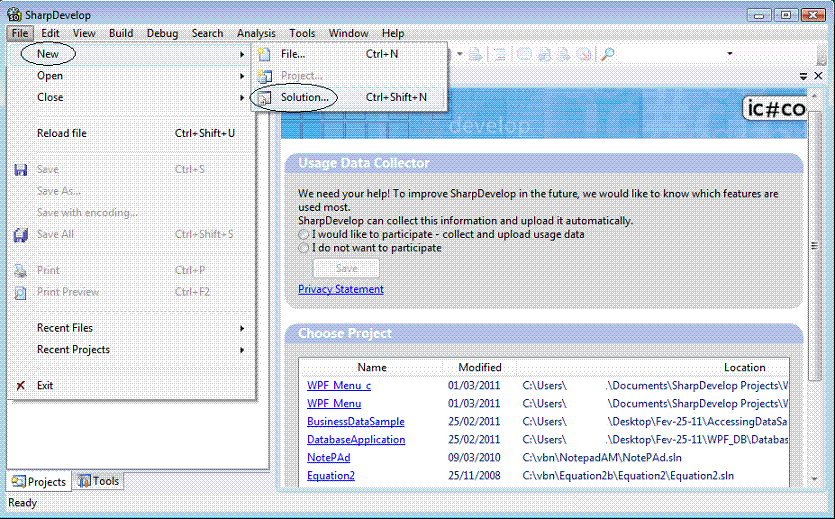Open the Privacy Statement link

pos(341,289)
